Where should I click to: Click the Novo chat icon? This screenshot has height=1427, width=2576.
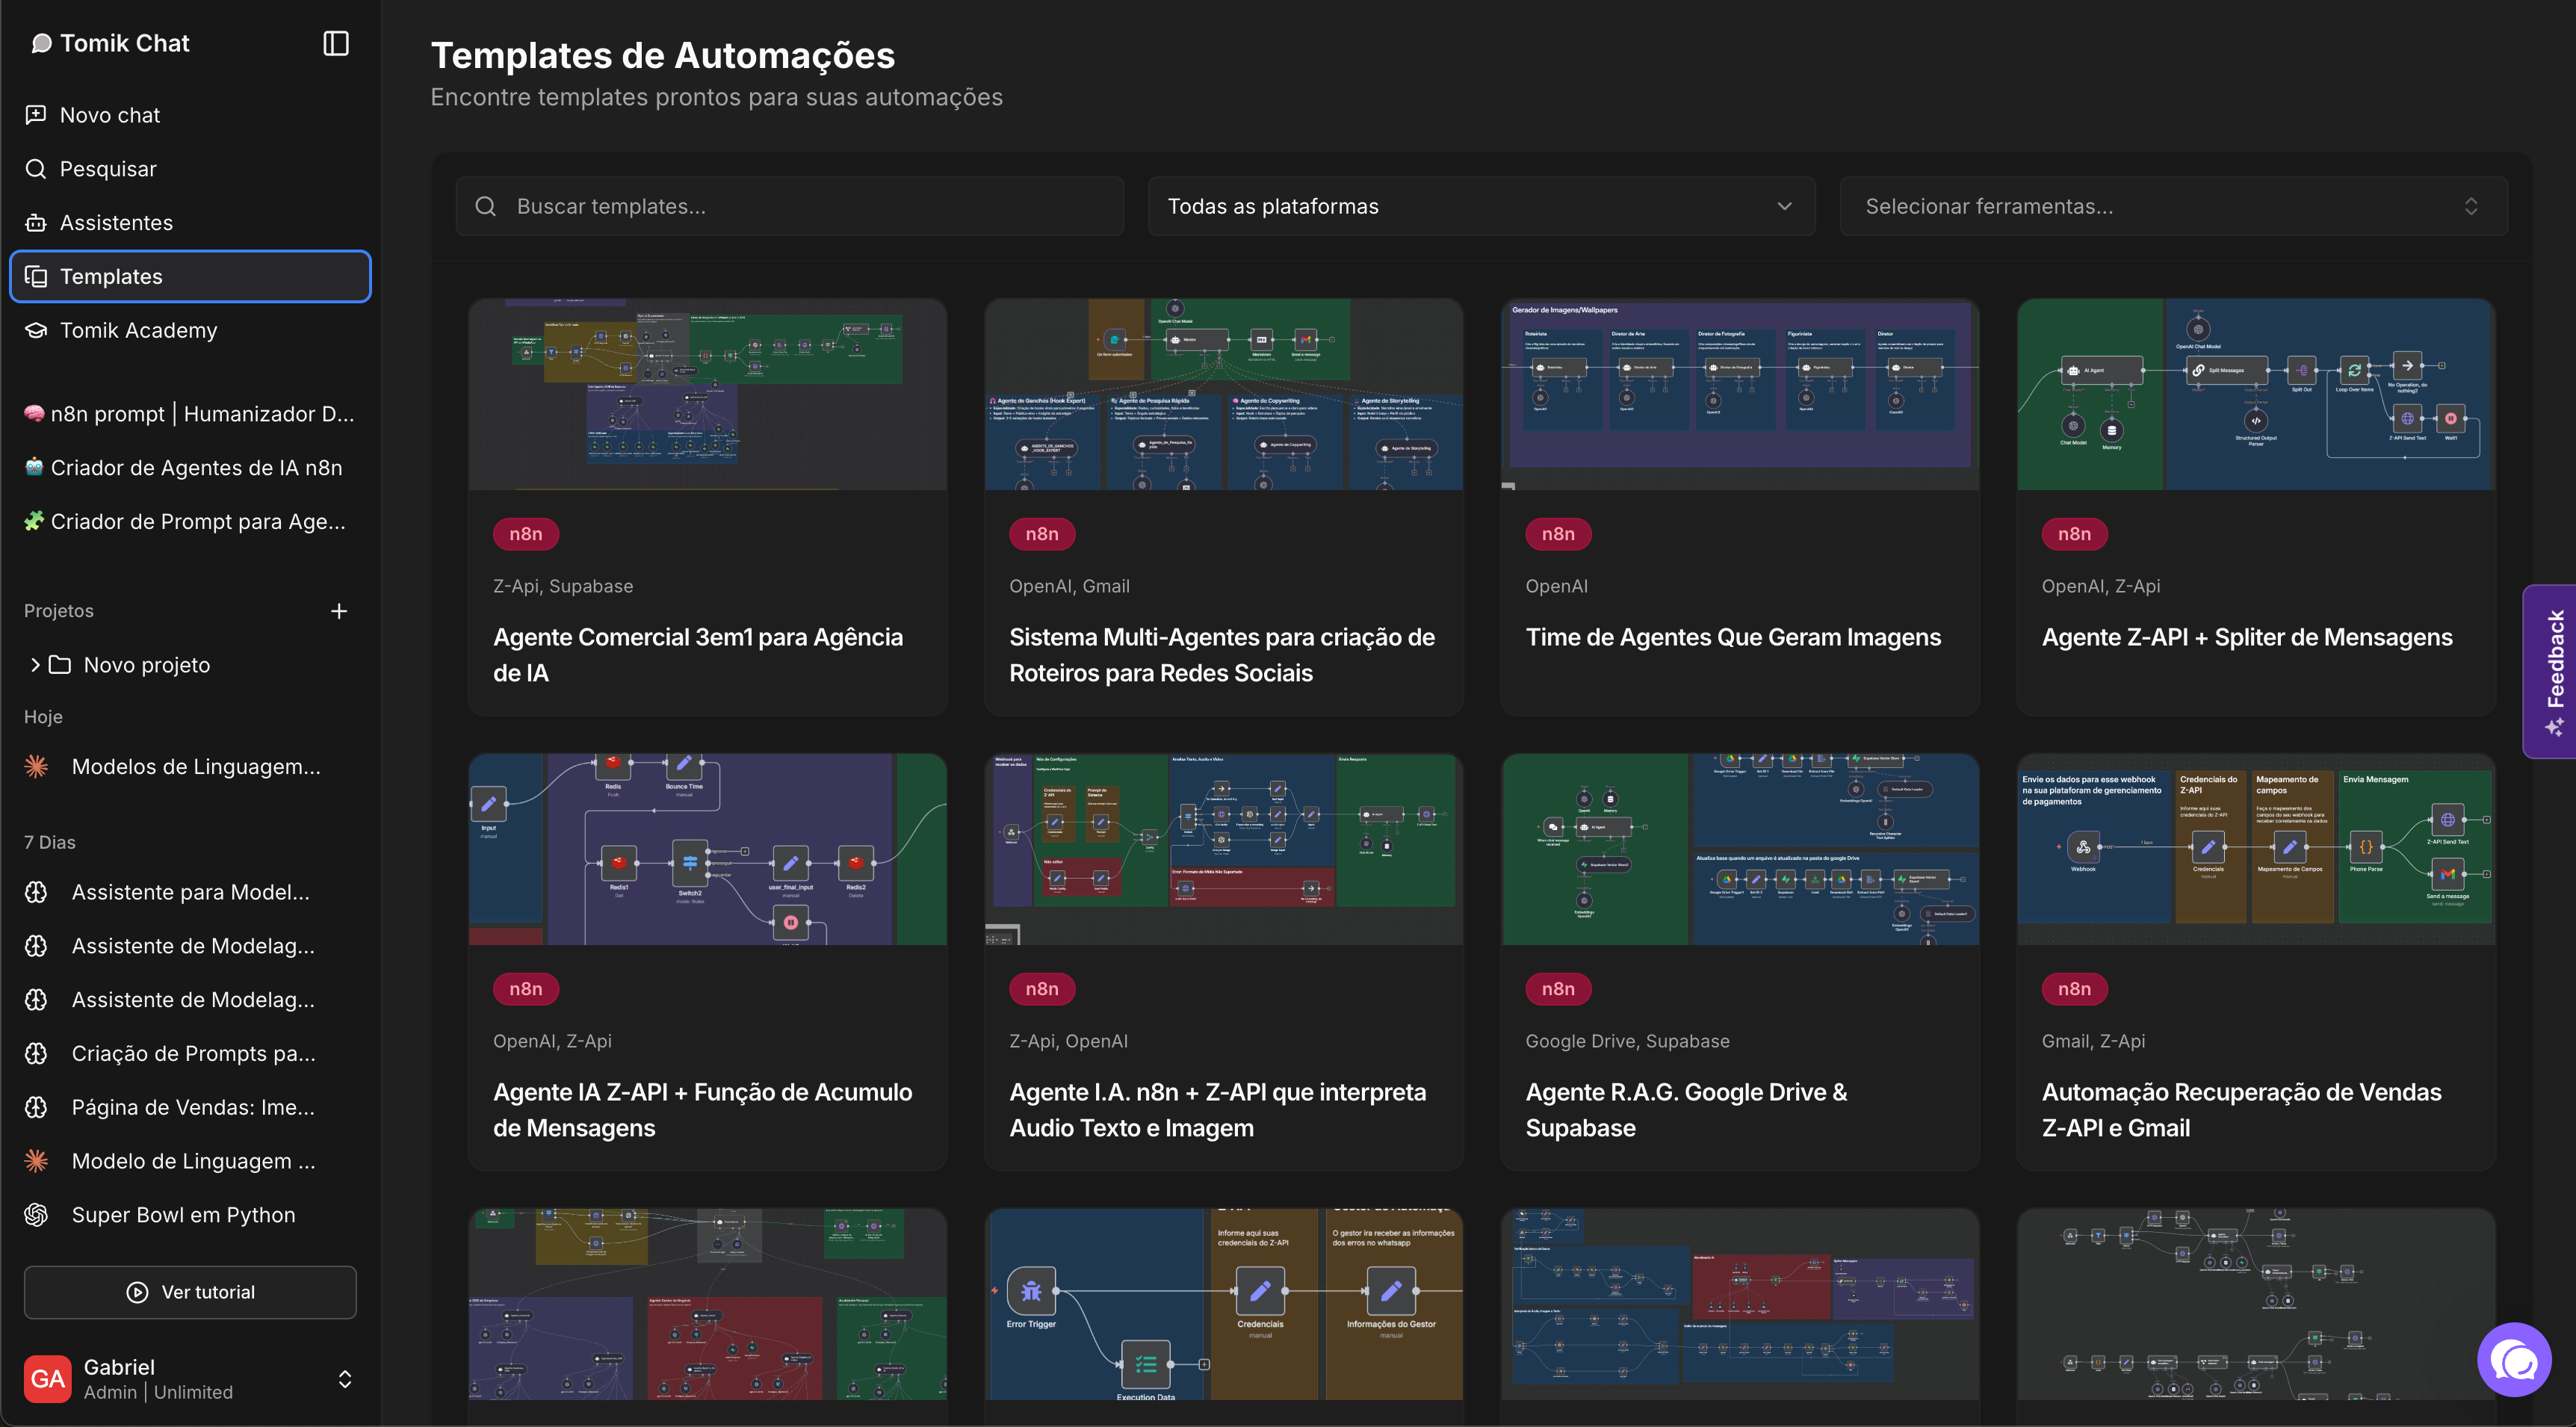pos(36,115)
